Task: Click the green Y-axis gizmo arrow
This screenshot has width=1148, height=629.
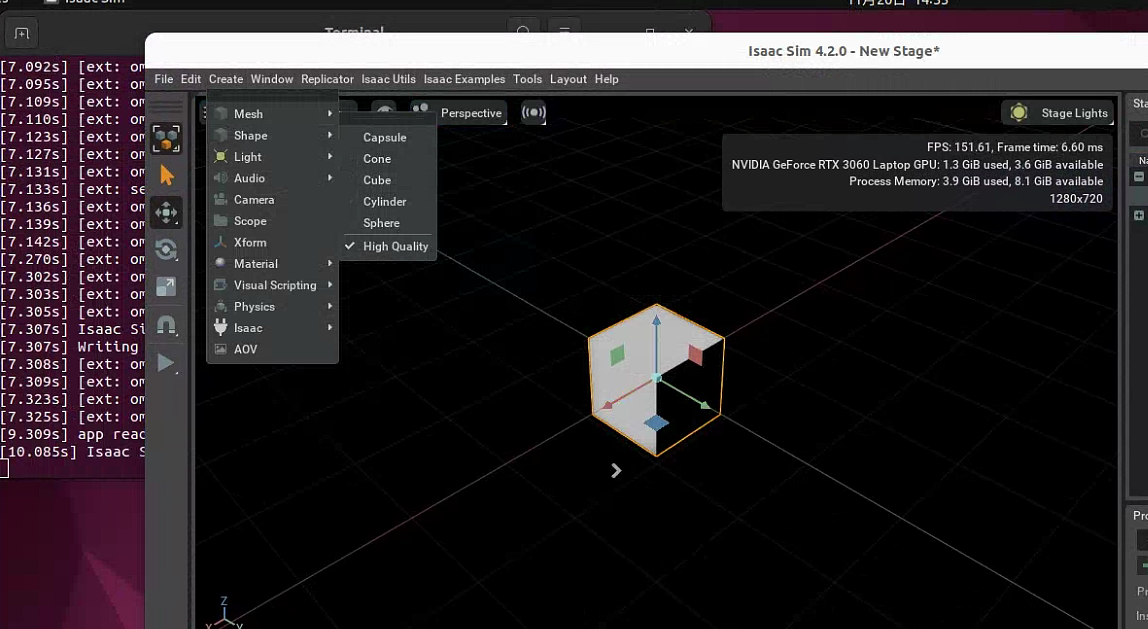Action: (x=704, y=405)
